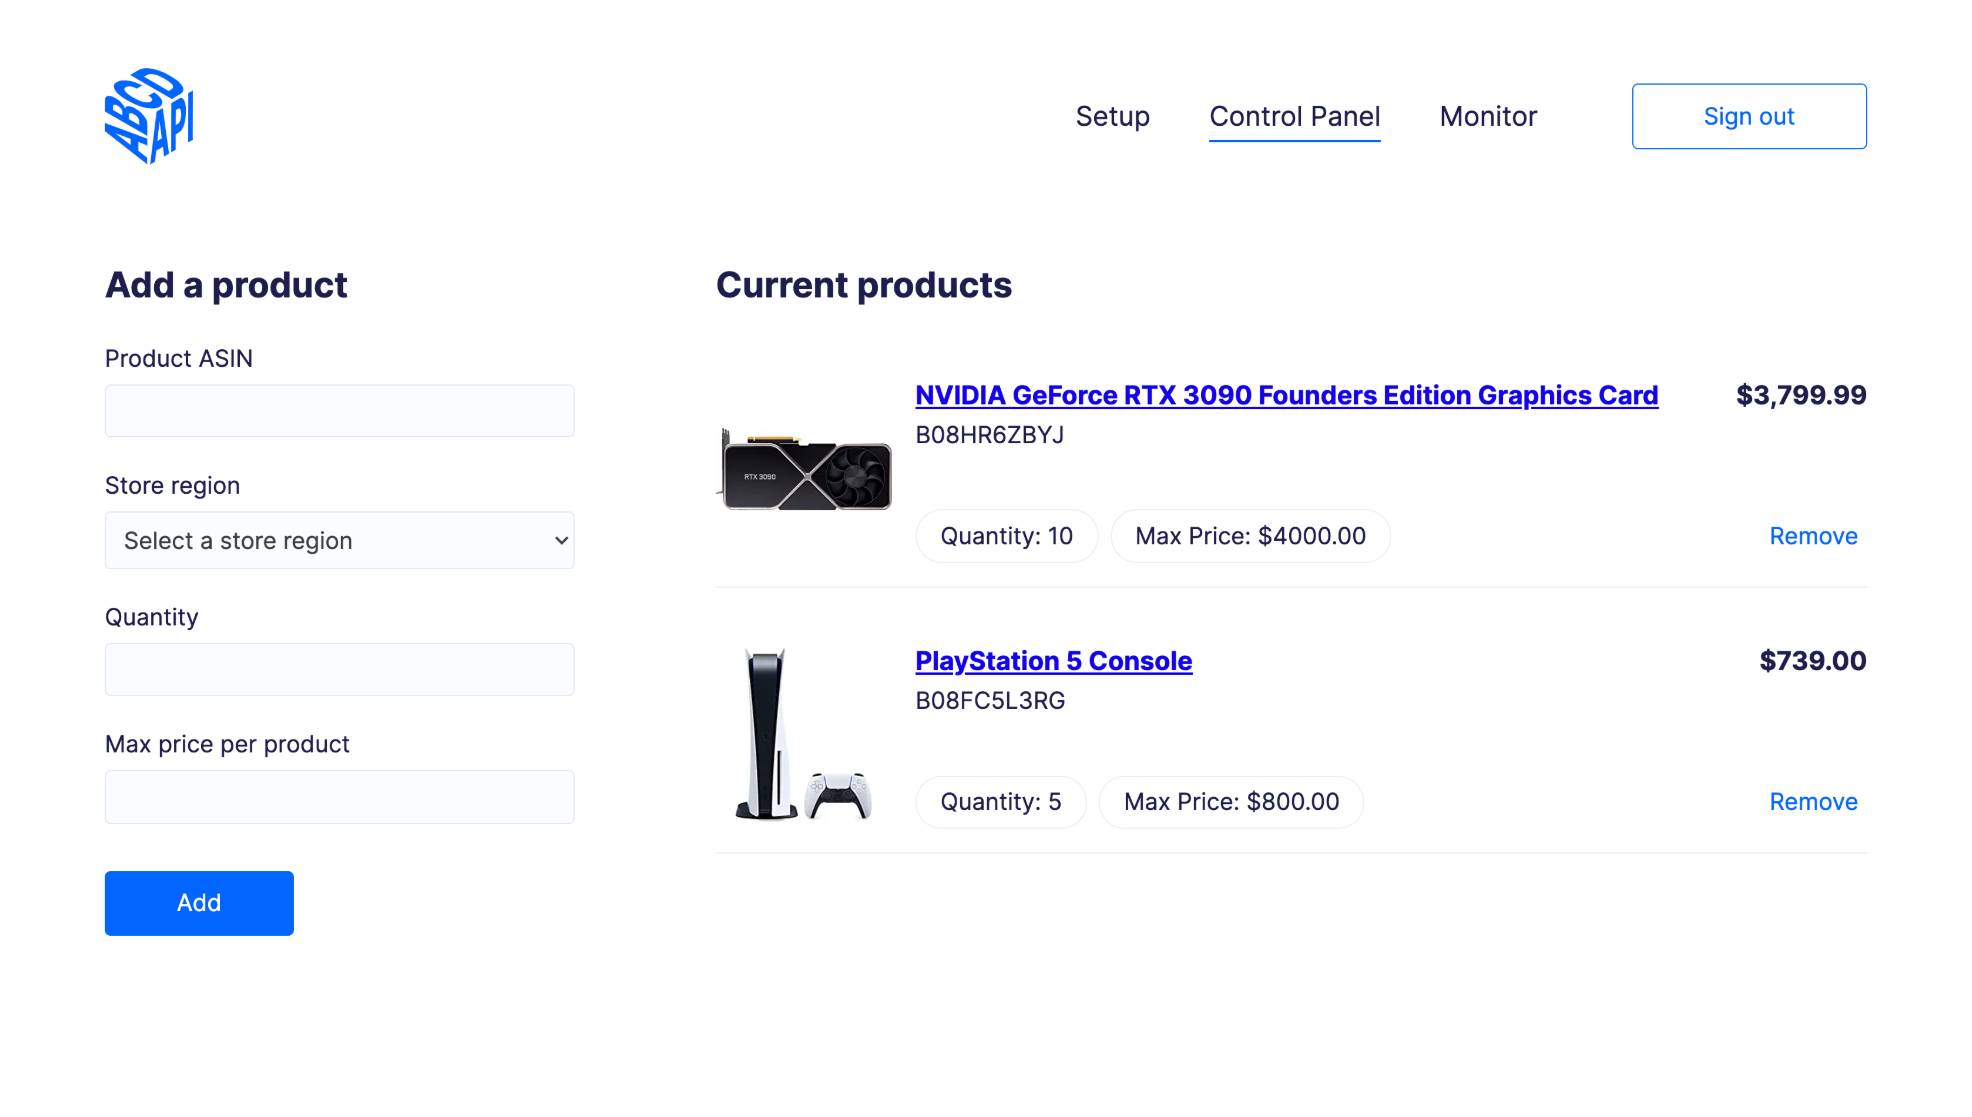Go to the Monitor page

click(1488, 116)
